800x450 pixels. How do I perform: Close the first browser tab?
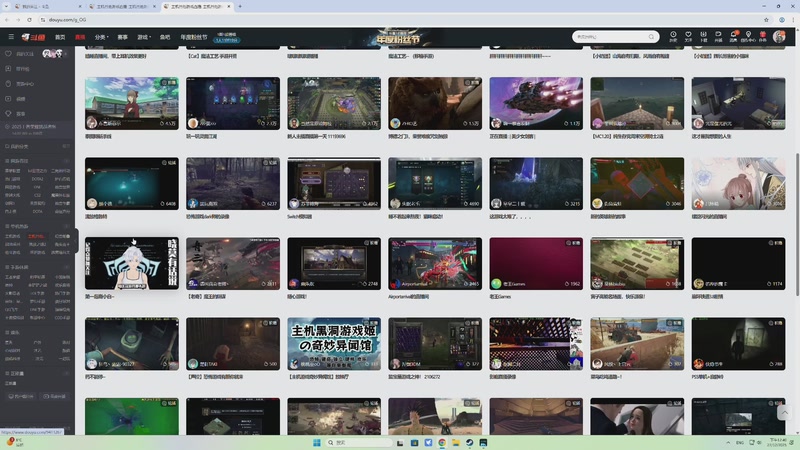coord(80,6)
